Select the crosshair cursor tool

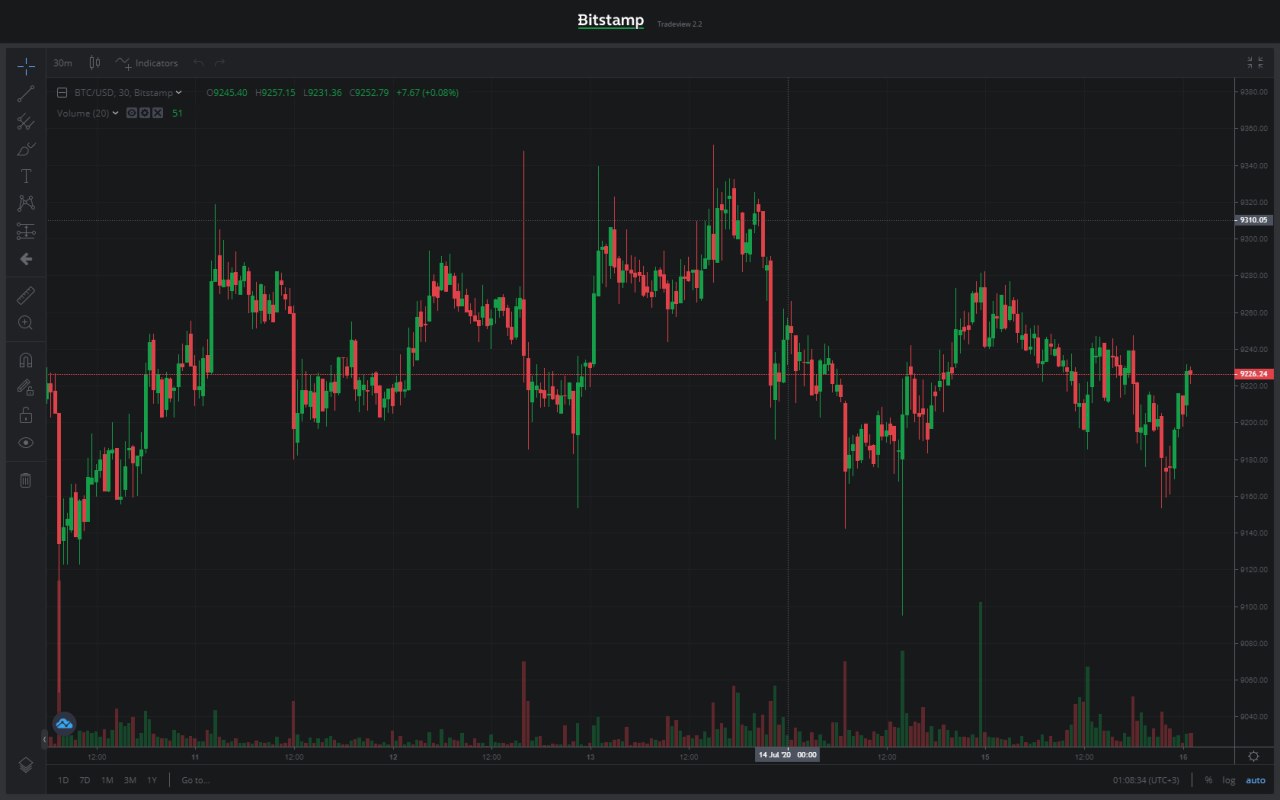point(26,66)
